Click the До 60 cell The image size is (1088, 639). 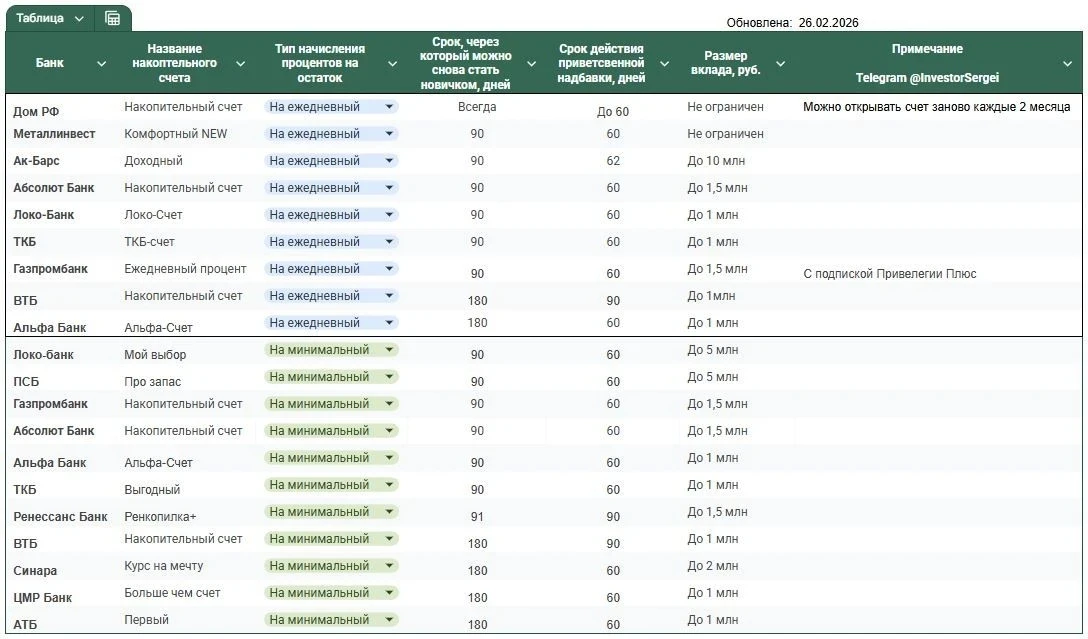[x=613, y=112]
